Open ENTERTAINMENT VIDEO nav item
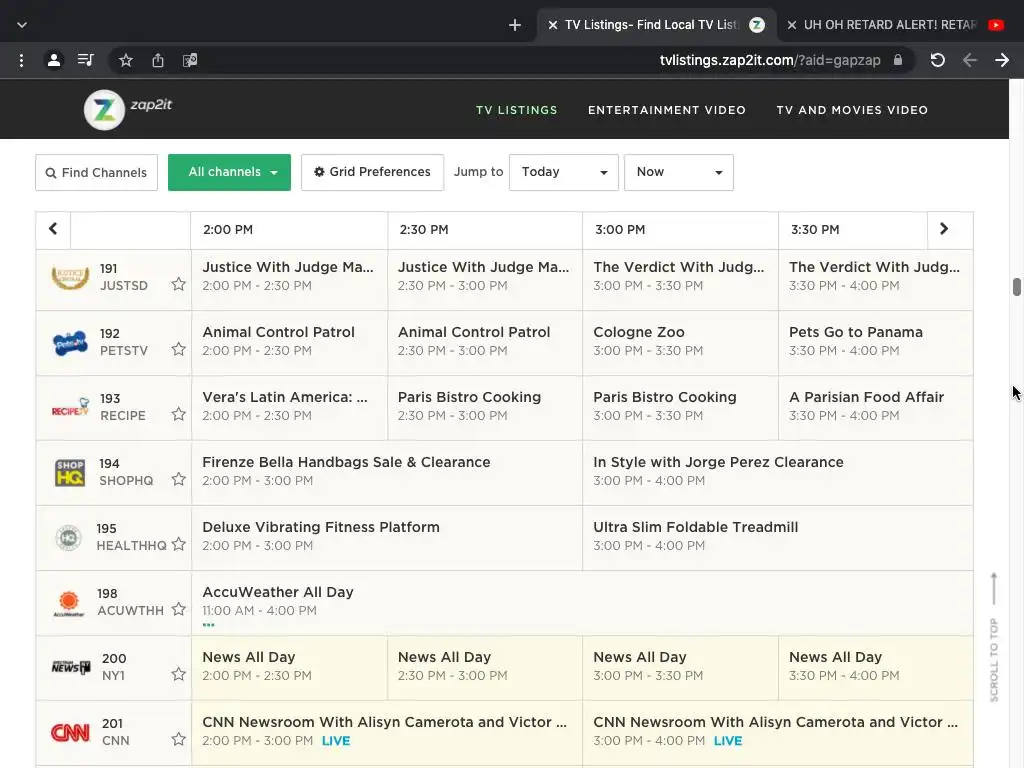1024x768 pixels. pyautogui.click(x=667, y=110)
